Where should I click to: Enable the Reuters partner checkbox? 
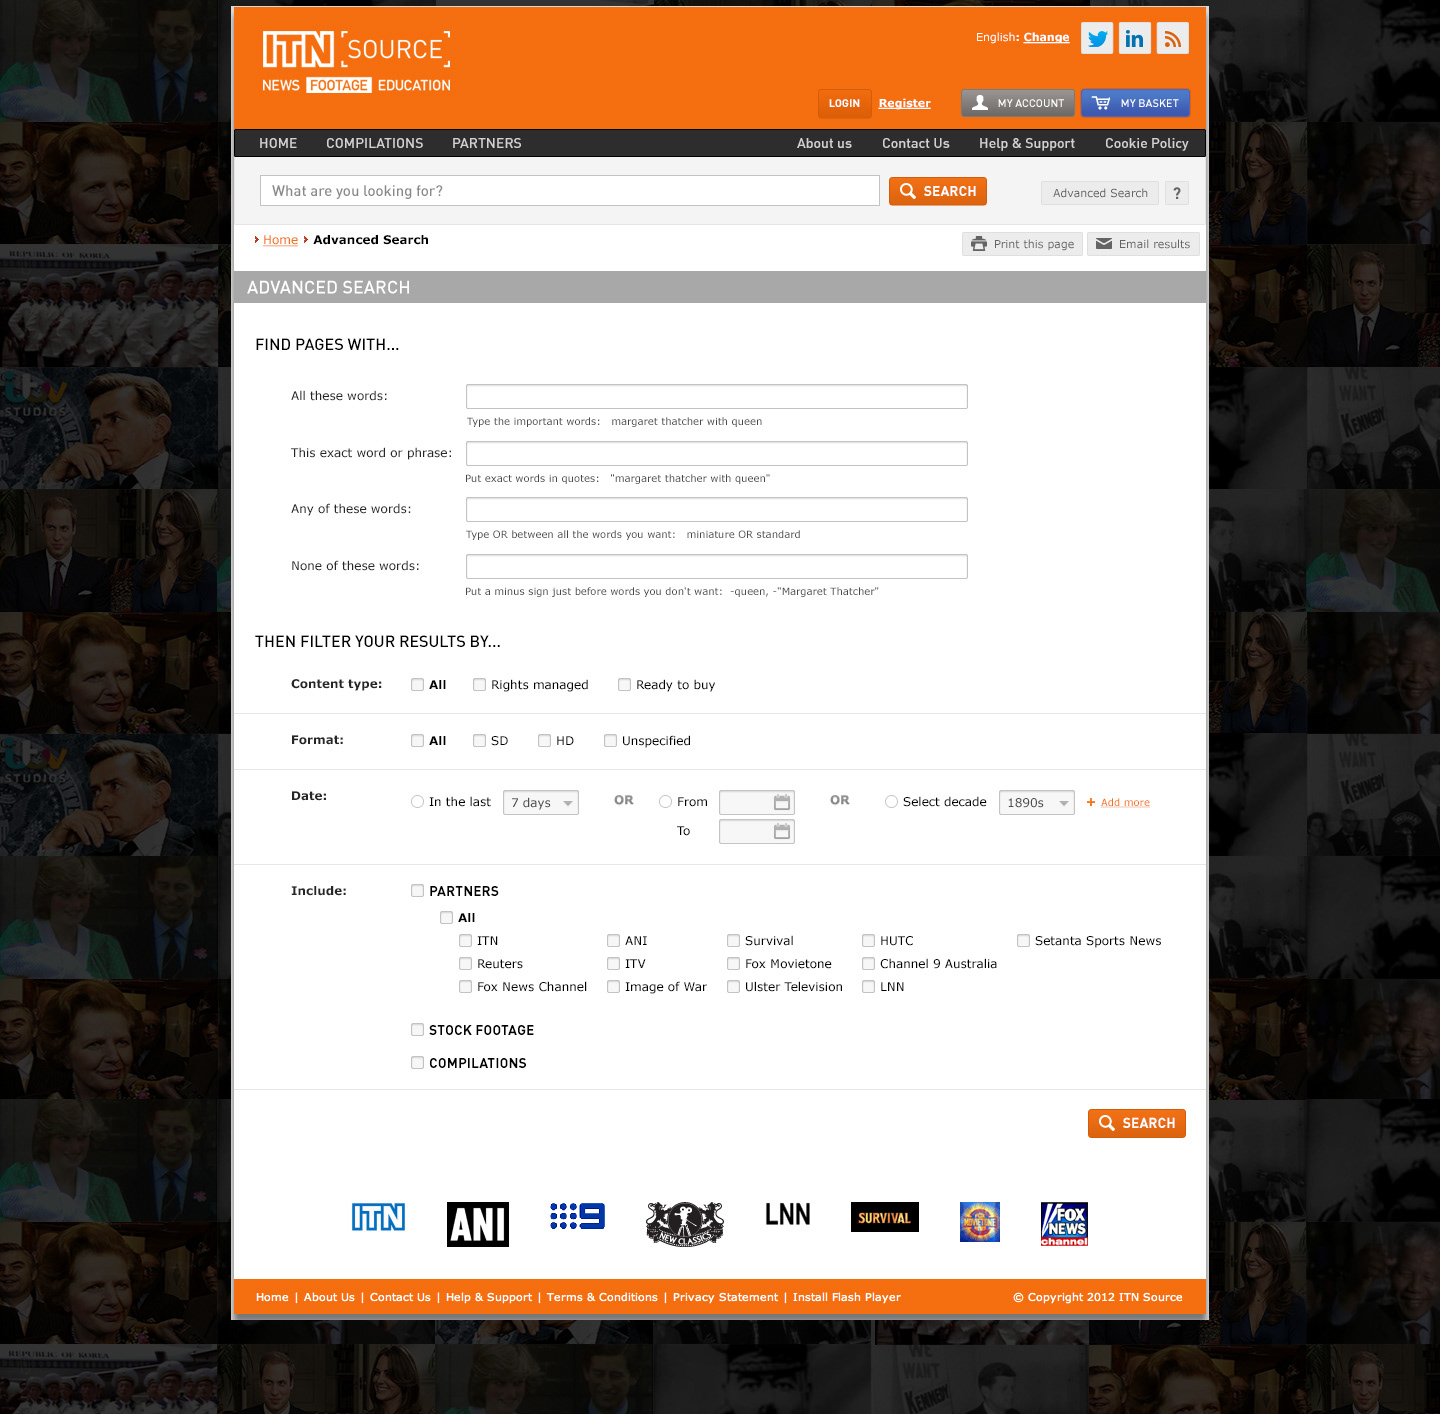point(465,963)
